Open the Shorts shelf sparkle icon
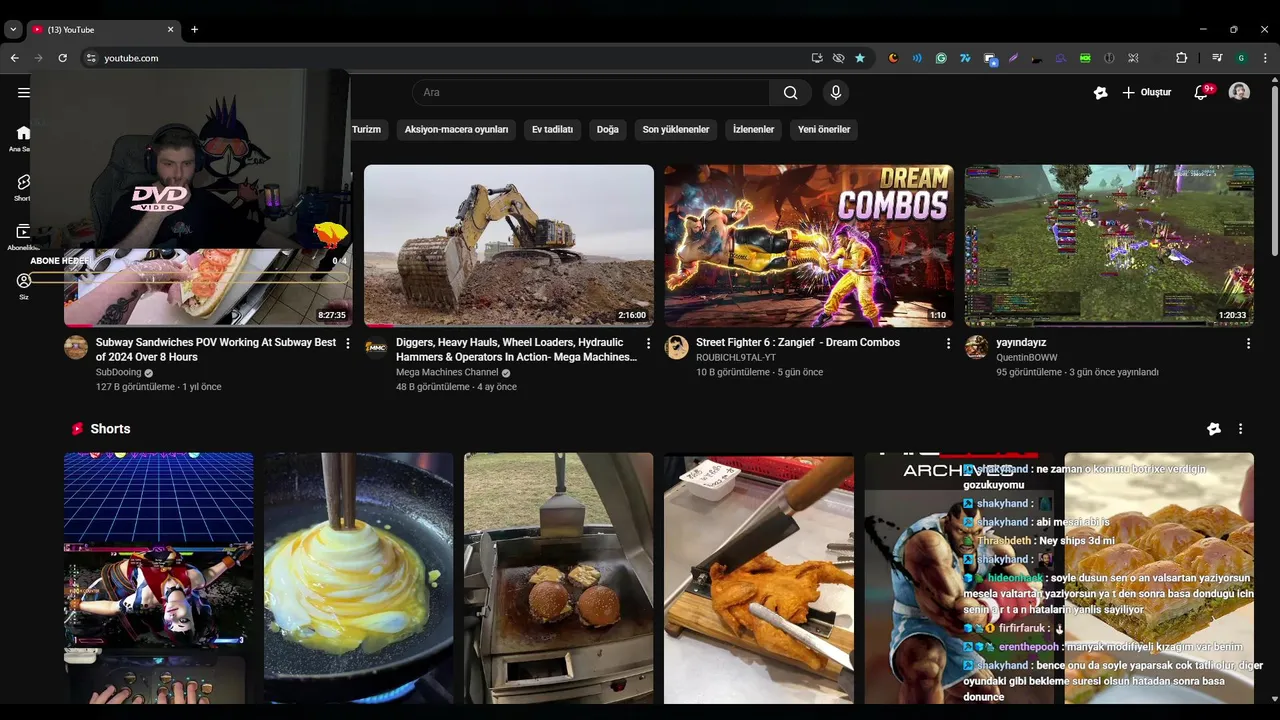Image resolution: width=1280 pixels, height=720 pixels. (x=1214, y=429)
